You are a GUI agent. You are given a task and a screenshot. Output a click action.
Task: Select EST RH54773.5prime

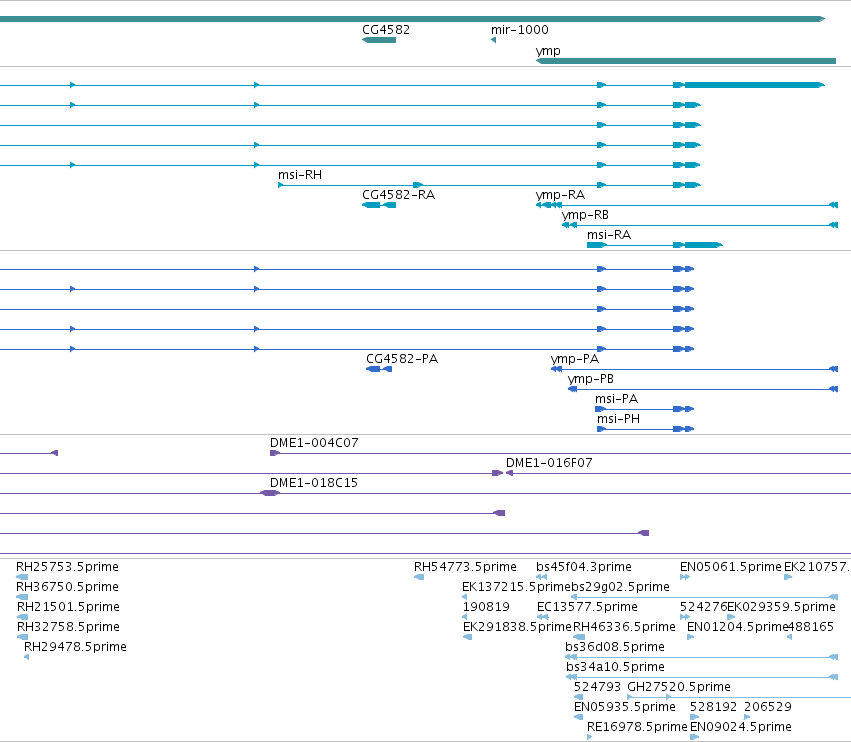[465, 567]
